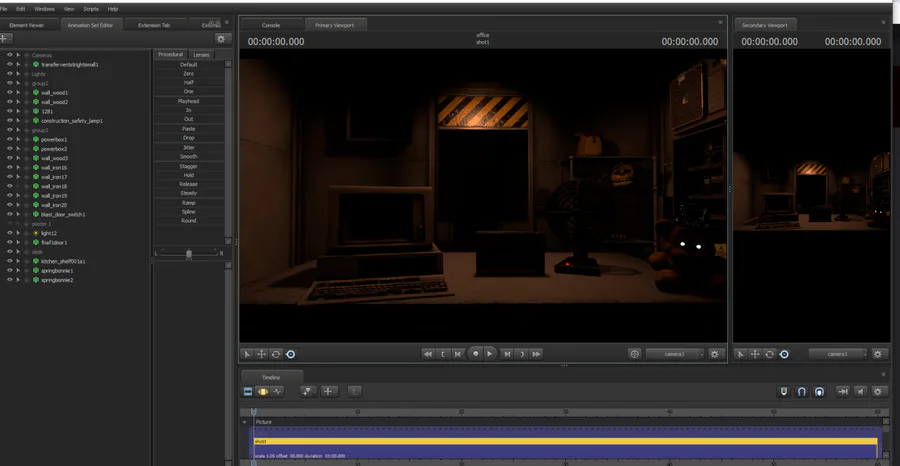Image resolution: width=900 pixels, height=466 pixels.
Task: Expand the desk group node
Action: click(26, 252)
